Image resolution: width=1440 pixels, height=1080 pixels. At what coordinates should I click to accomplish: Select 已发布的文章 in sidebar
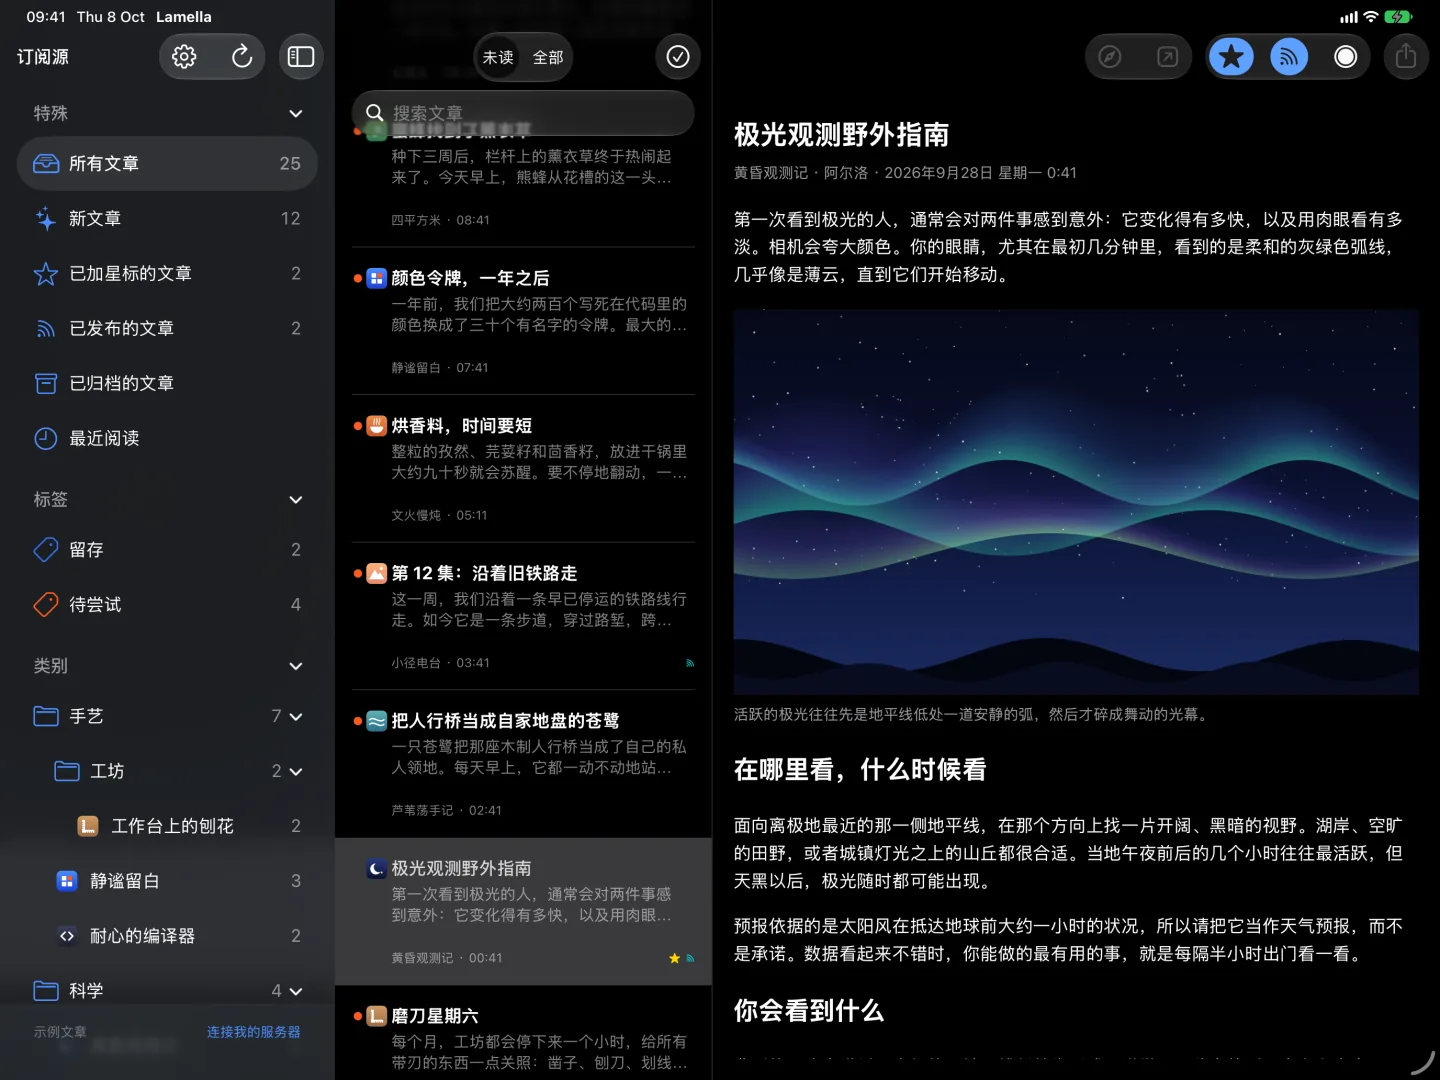(x=167, y=328)
